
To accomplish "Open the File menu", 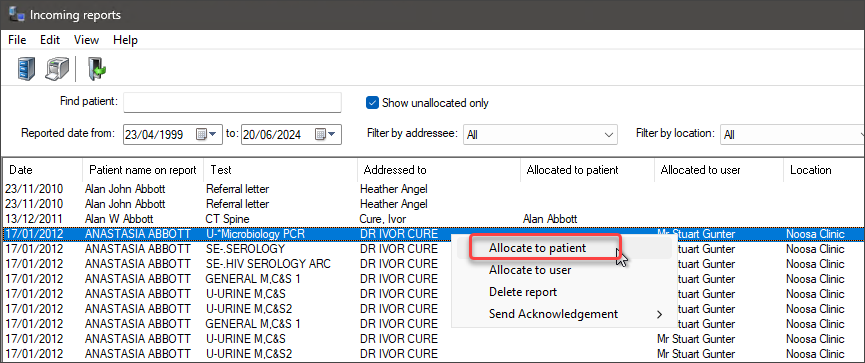I will pos(17,40).
